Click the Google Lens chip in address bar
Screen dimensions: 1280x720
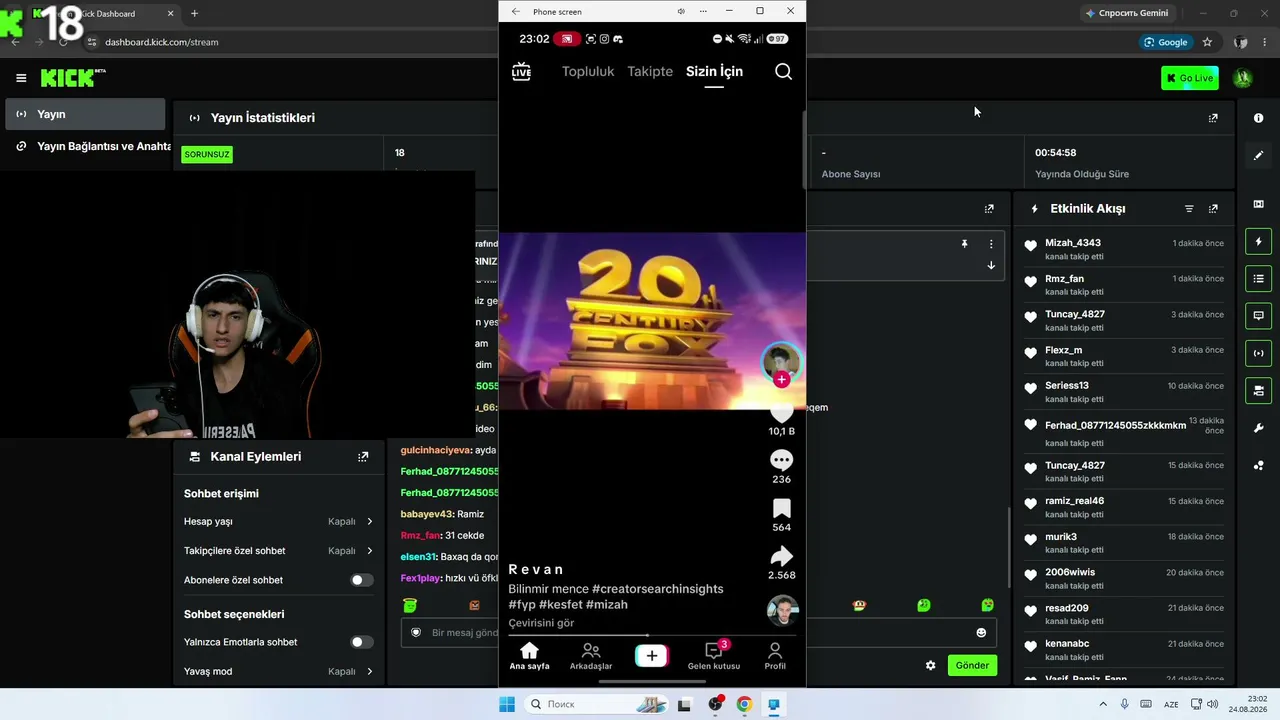pyautogui.click(x=1165, y=42)
